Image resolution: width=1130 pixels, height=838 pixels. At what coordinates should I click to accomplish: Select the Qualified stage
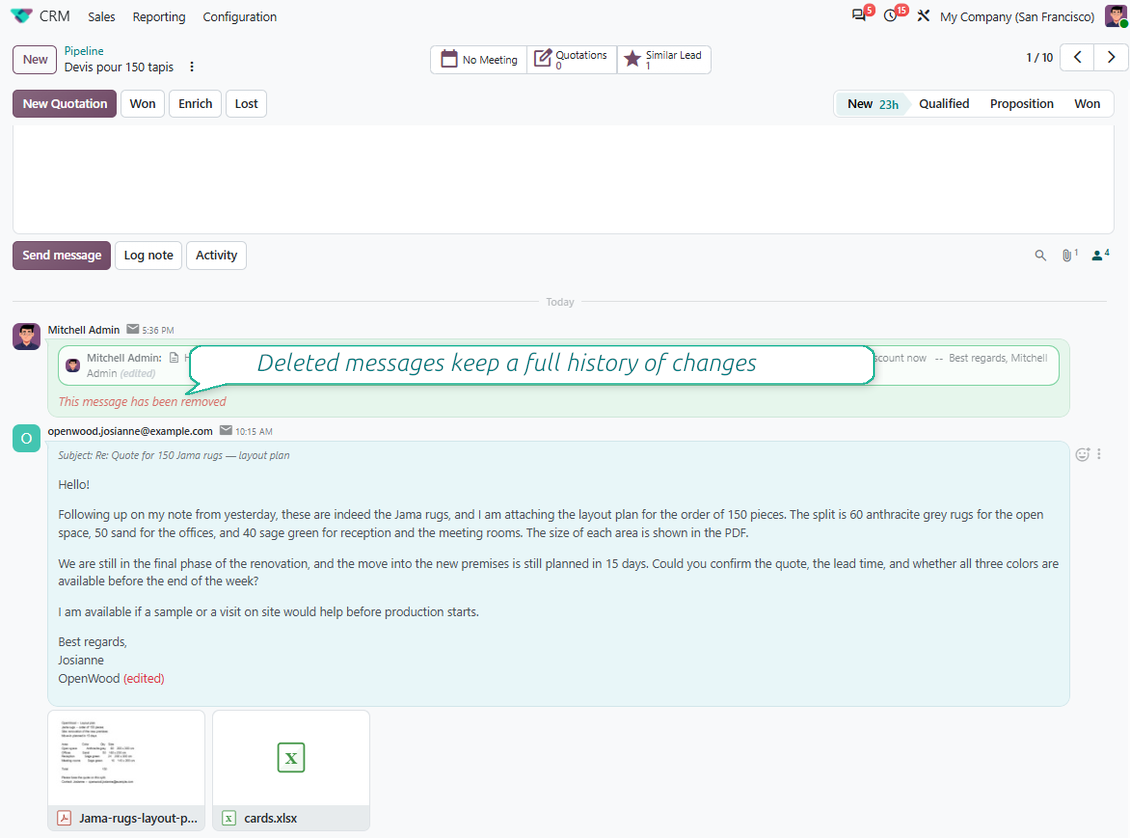click(x=943, y=104)
